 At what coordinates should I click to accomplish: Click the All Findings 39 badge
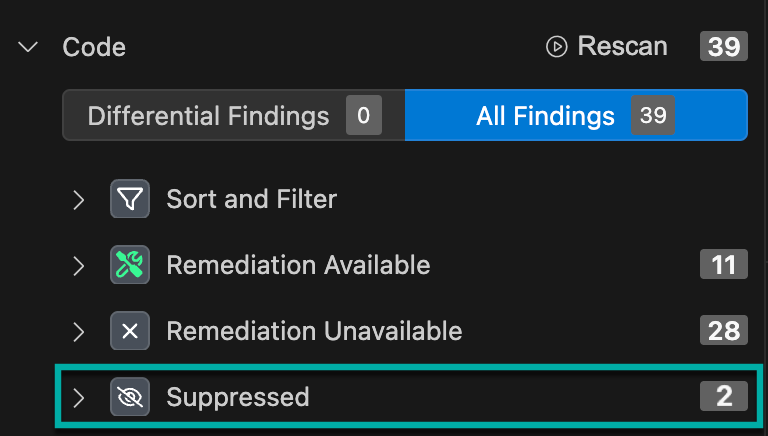click(x=653, y=116)
